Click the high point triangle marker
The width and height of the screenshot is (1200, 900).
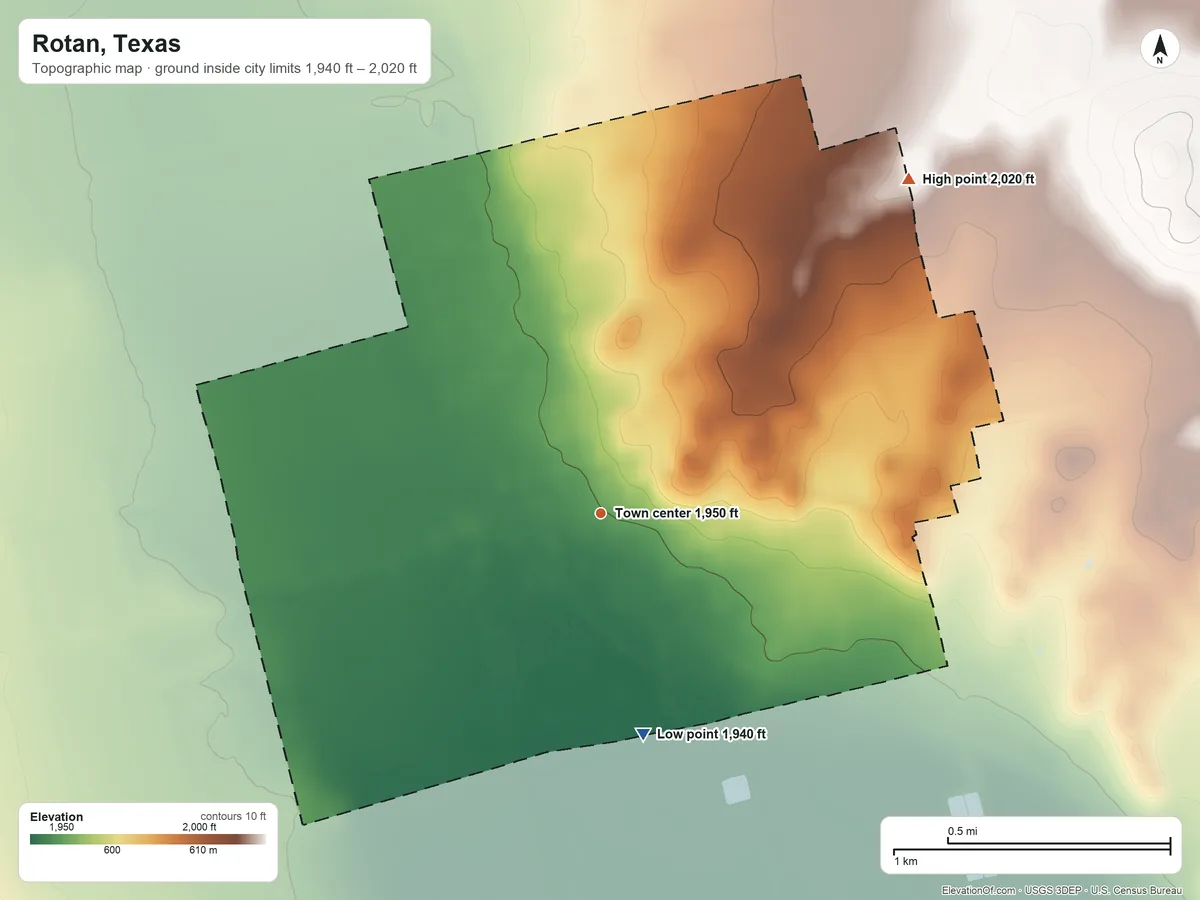(908, 179)
